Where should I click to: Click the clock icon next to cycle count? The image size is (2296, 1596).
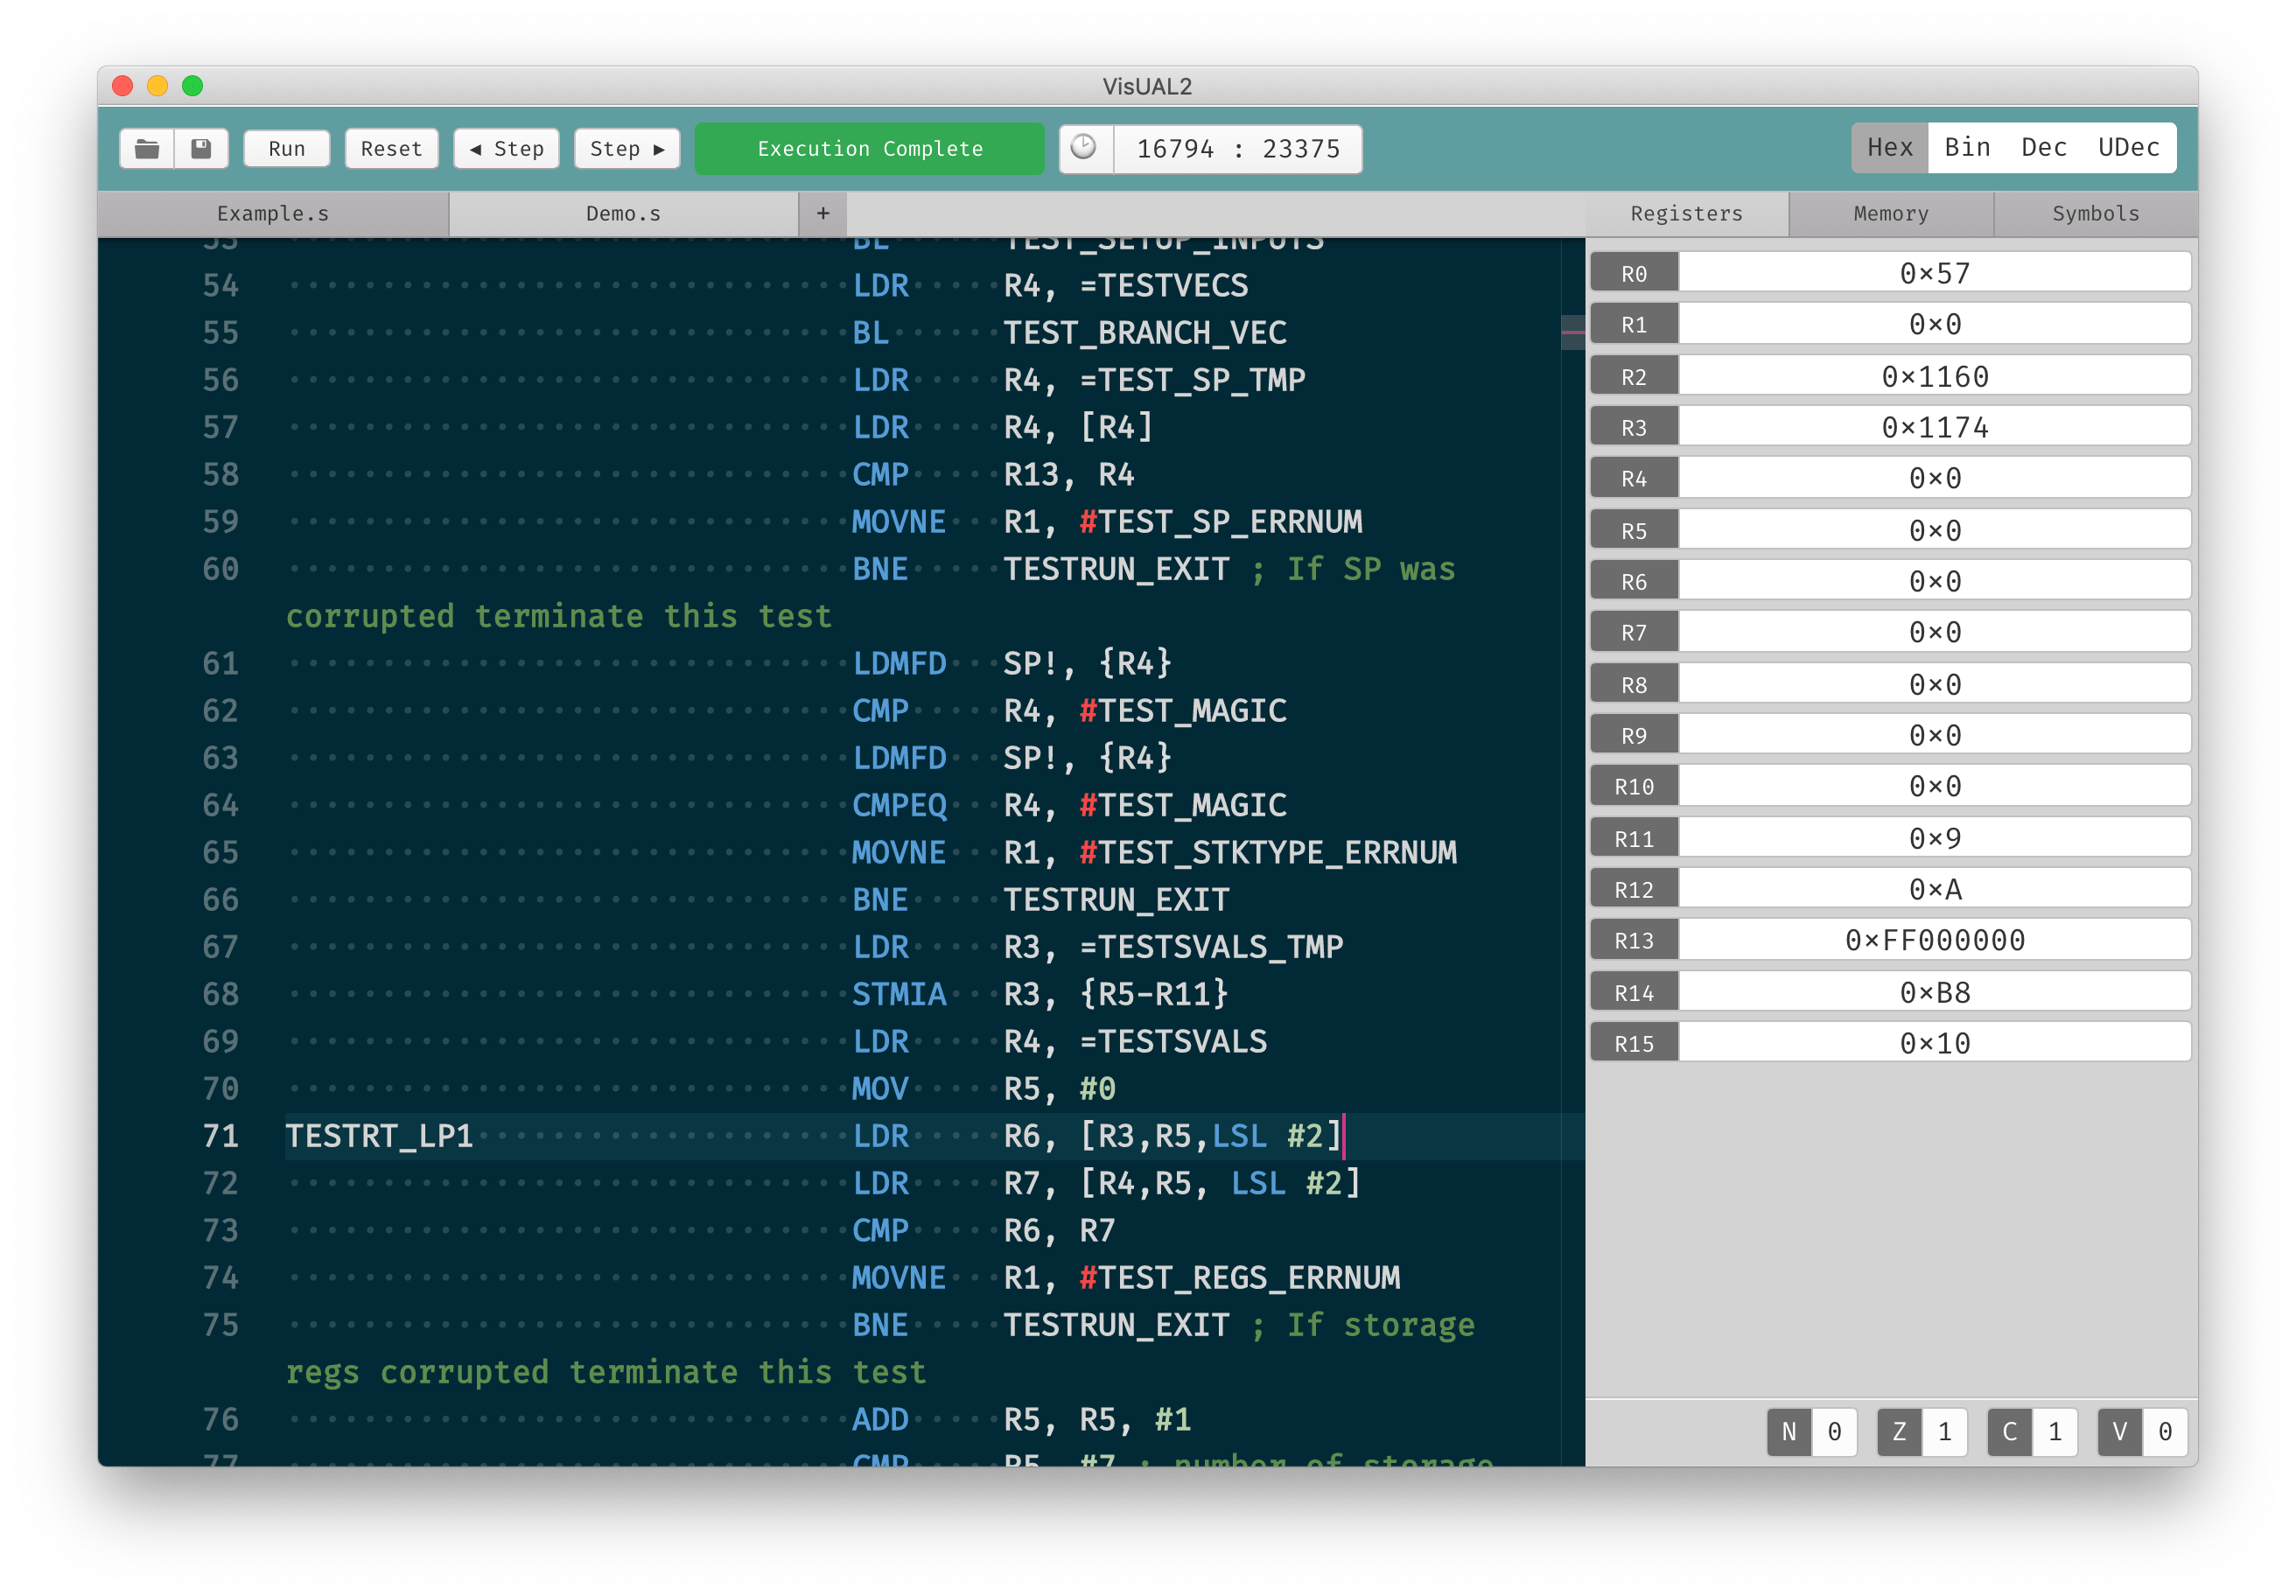point(1085,149)
